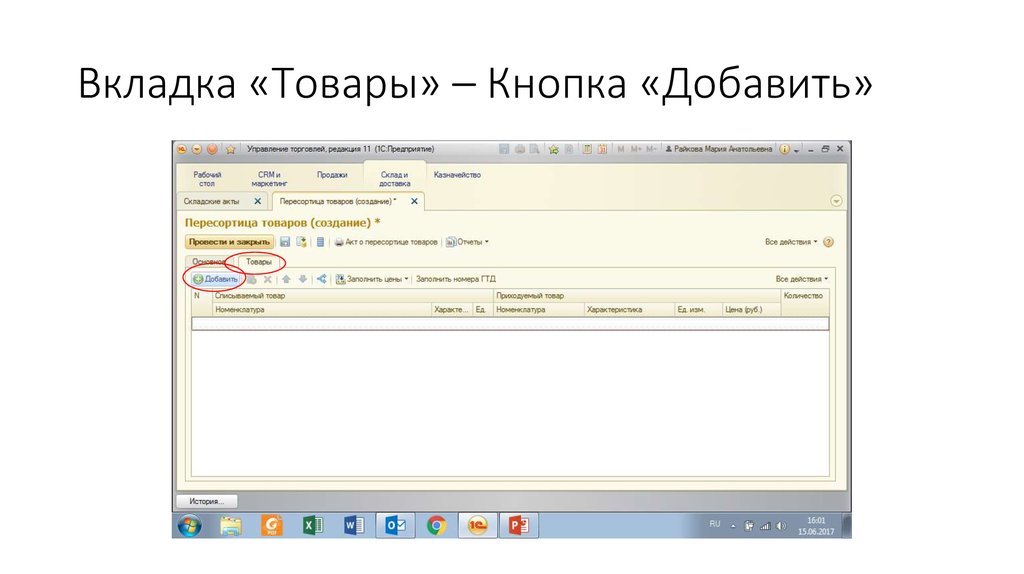Open the 1C main menu orange icon
Screen dimensions: 1024x574
coord(182,149)
